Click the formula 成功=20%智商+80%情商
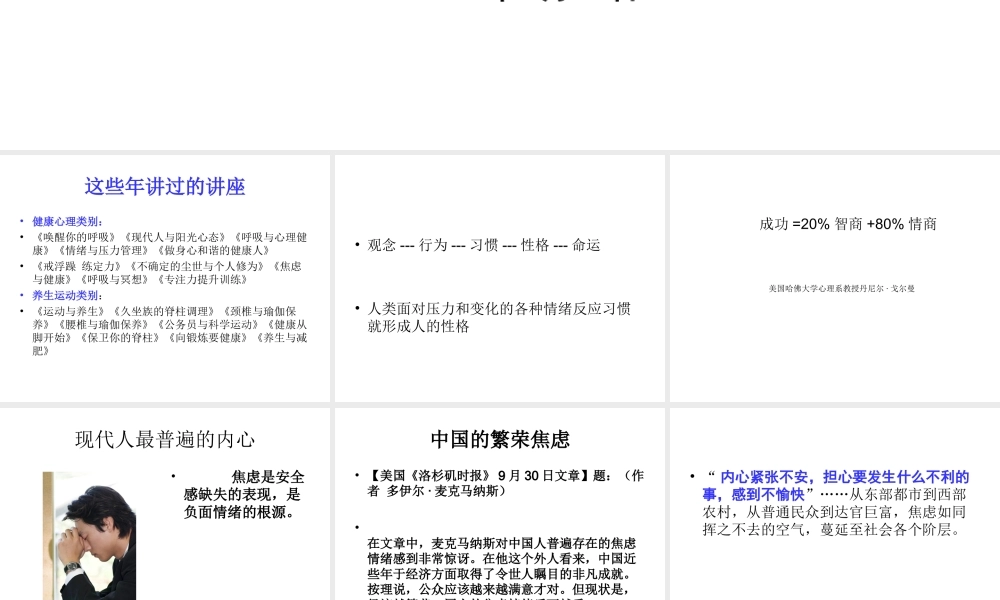 click(848, 223)
